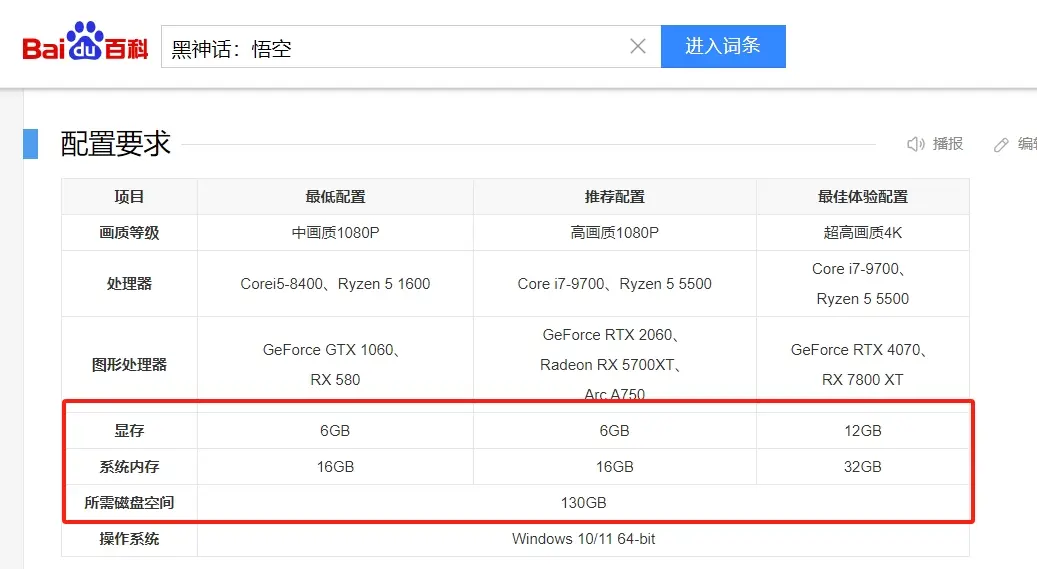Select the 项目 column header

pos(129,197)
